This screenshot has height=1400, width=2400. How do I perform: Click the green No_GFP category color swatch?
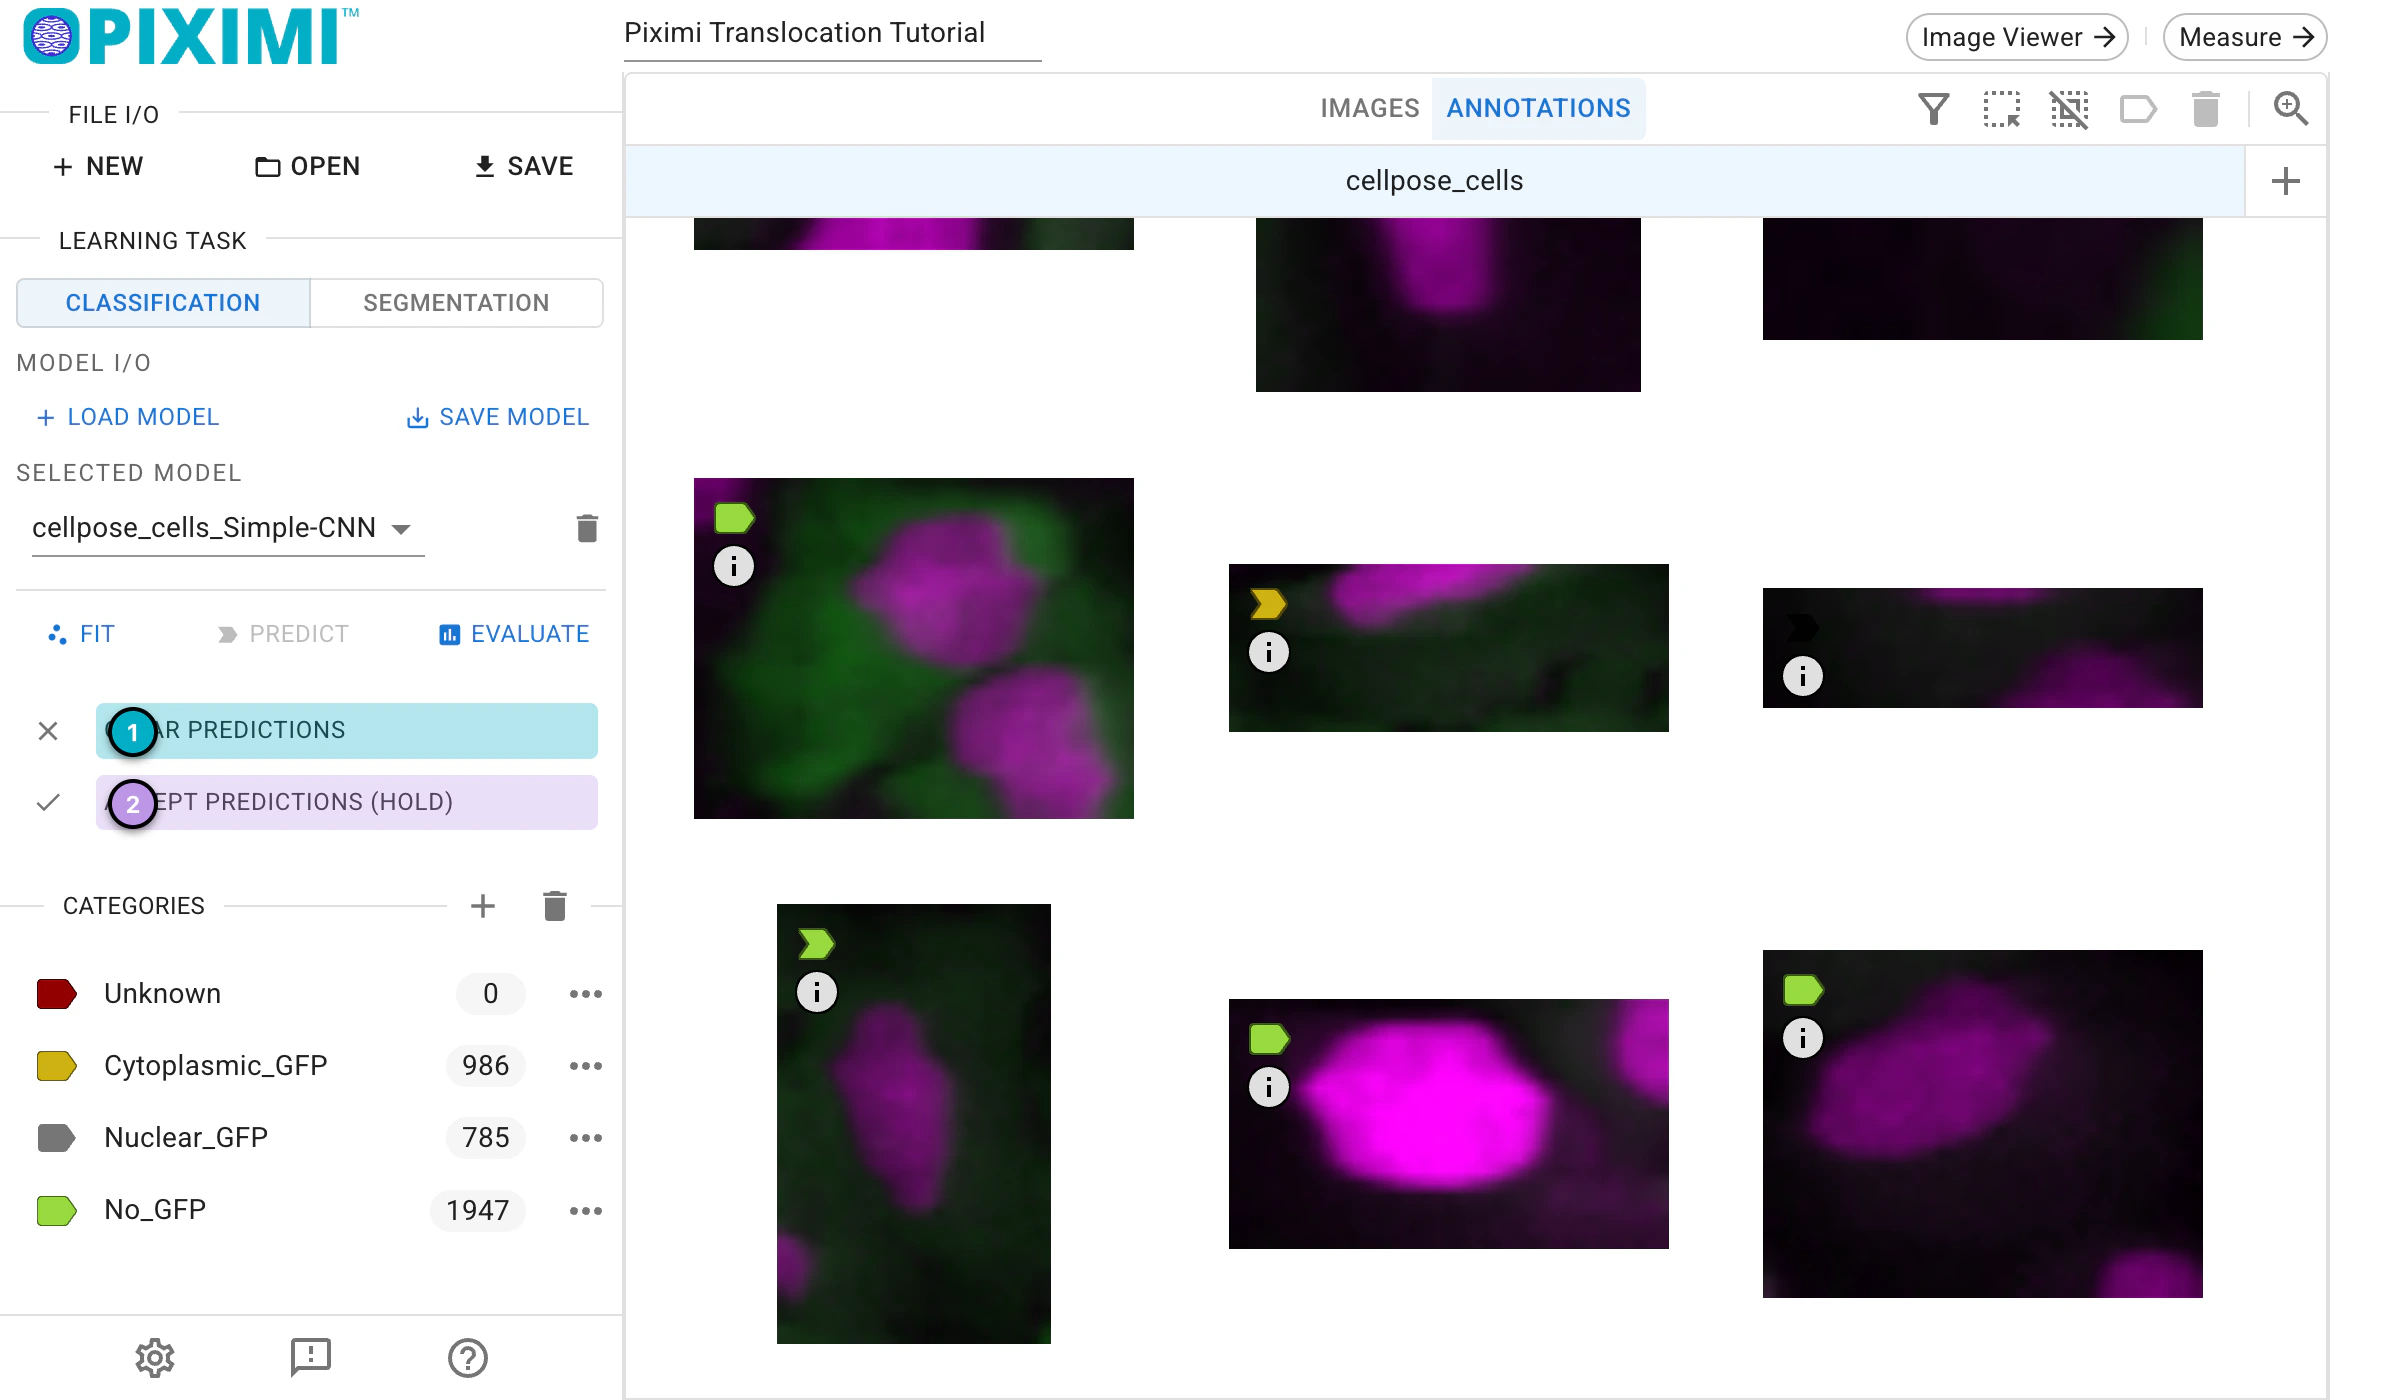(56, 1211)
